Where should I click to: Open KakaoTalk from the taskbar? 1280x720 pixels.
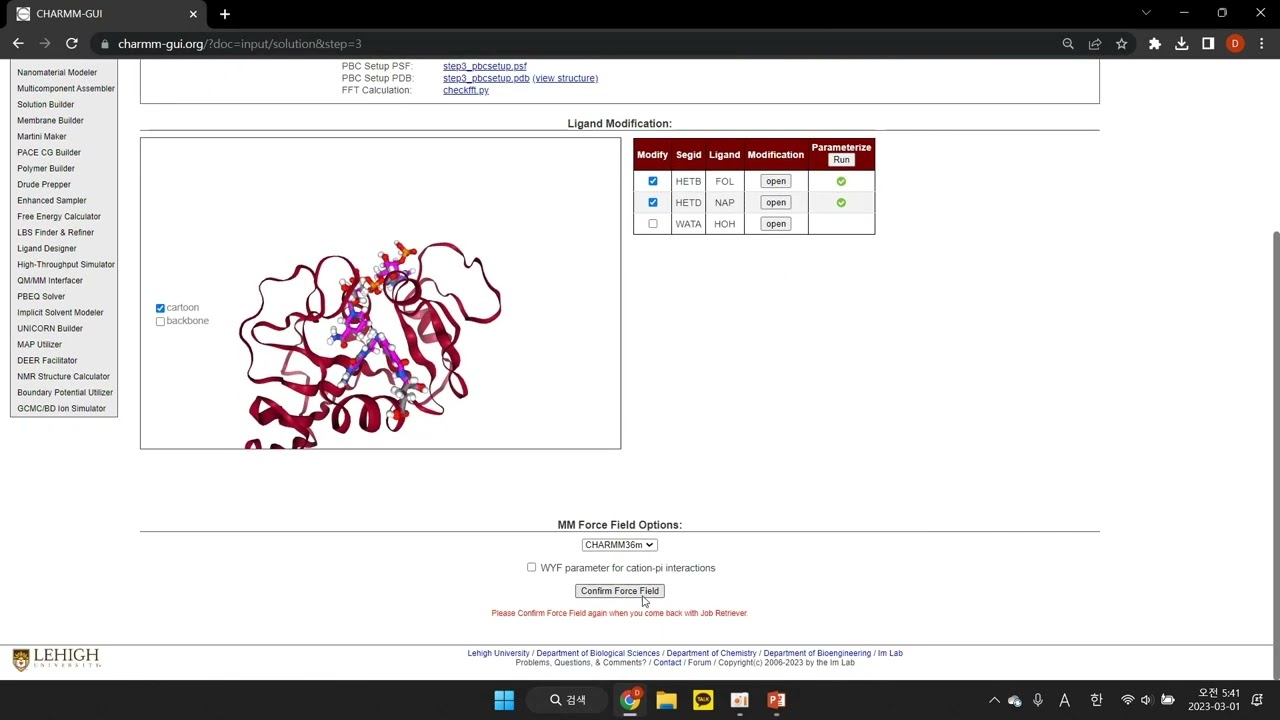tap(703, 700)
